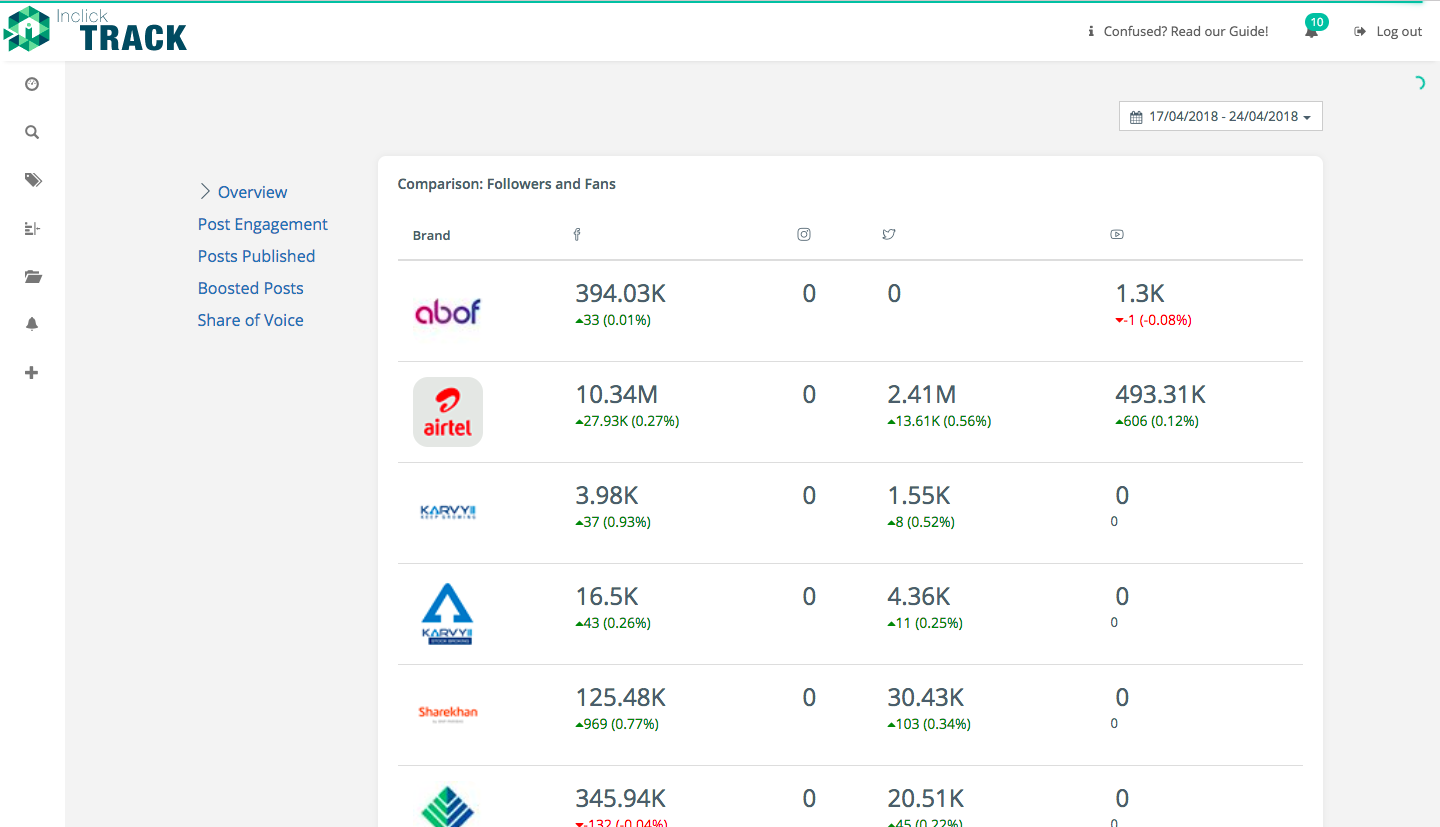Click the Twitter column header icon
This screenshot has width=1440, height=827.
(x=889, y=235)
